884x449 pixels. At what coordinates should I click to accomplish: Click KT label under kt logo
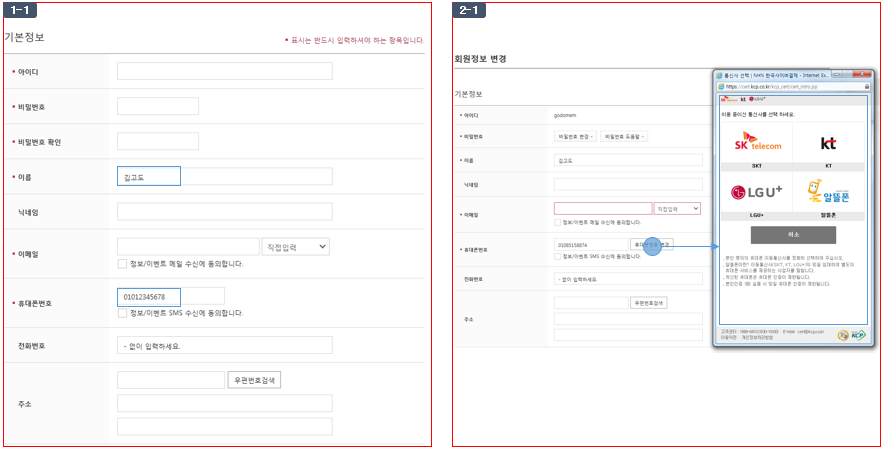[x=828, y=166]
